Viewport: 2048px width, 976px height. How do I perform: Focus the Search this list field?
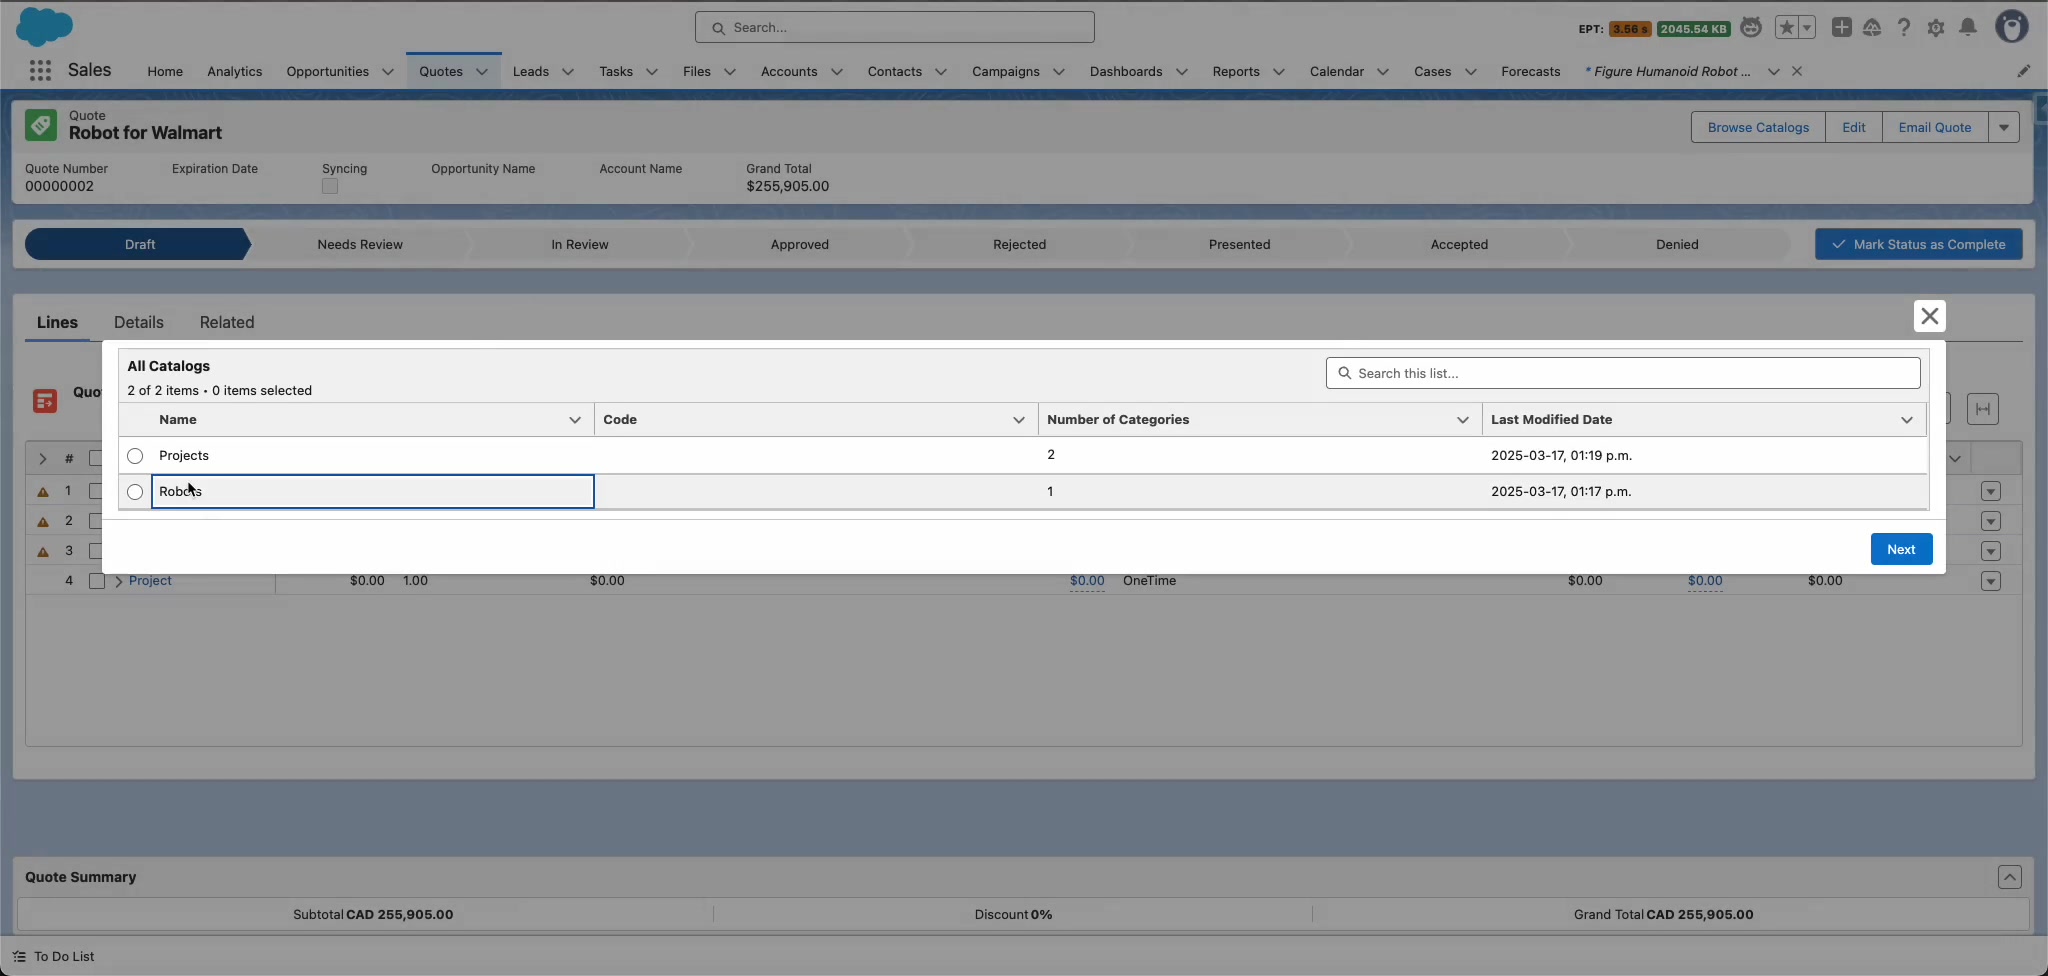click(1622, 373)
